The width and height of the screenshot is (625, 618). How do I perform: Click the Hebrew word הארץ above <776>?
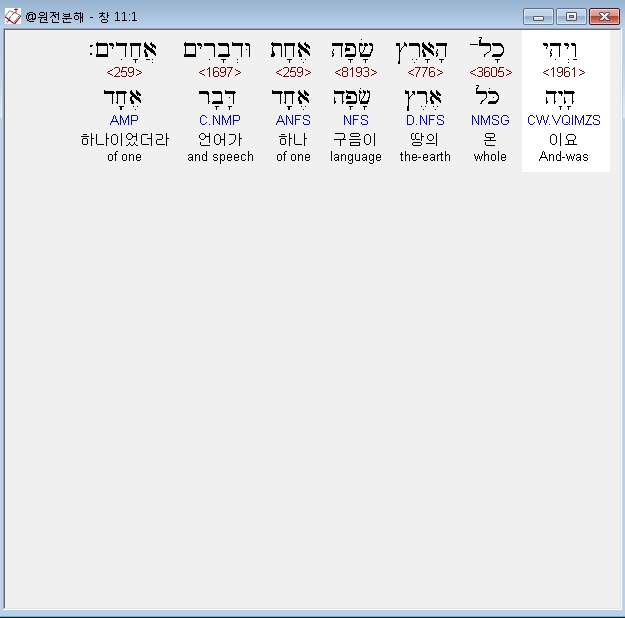(422, 51)
